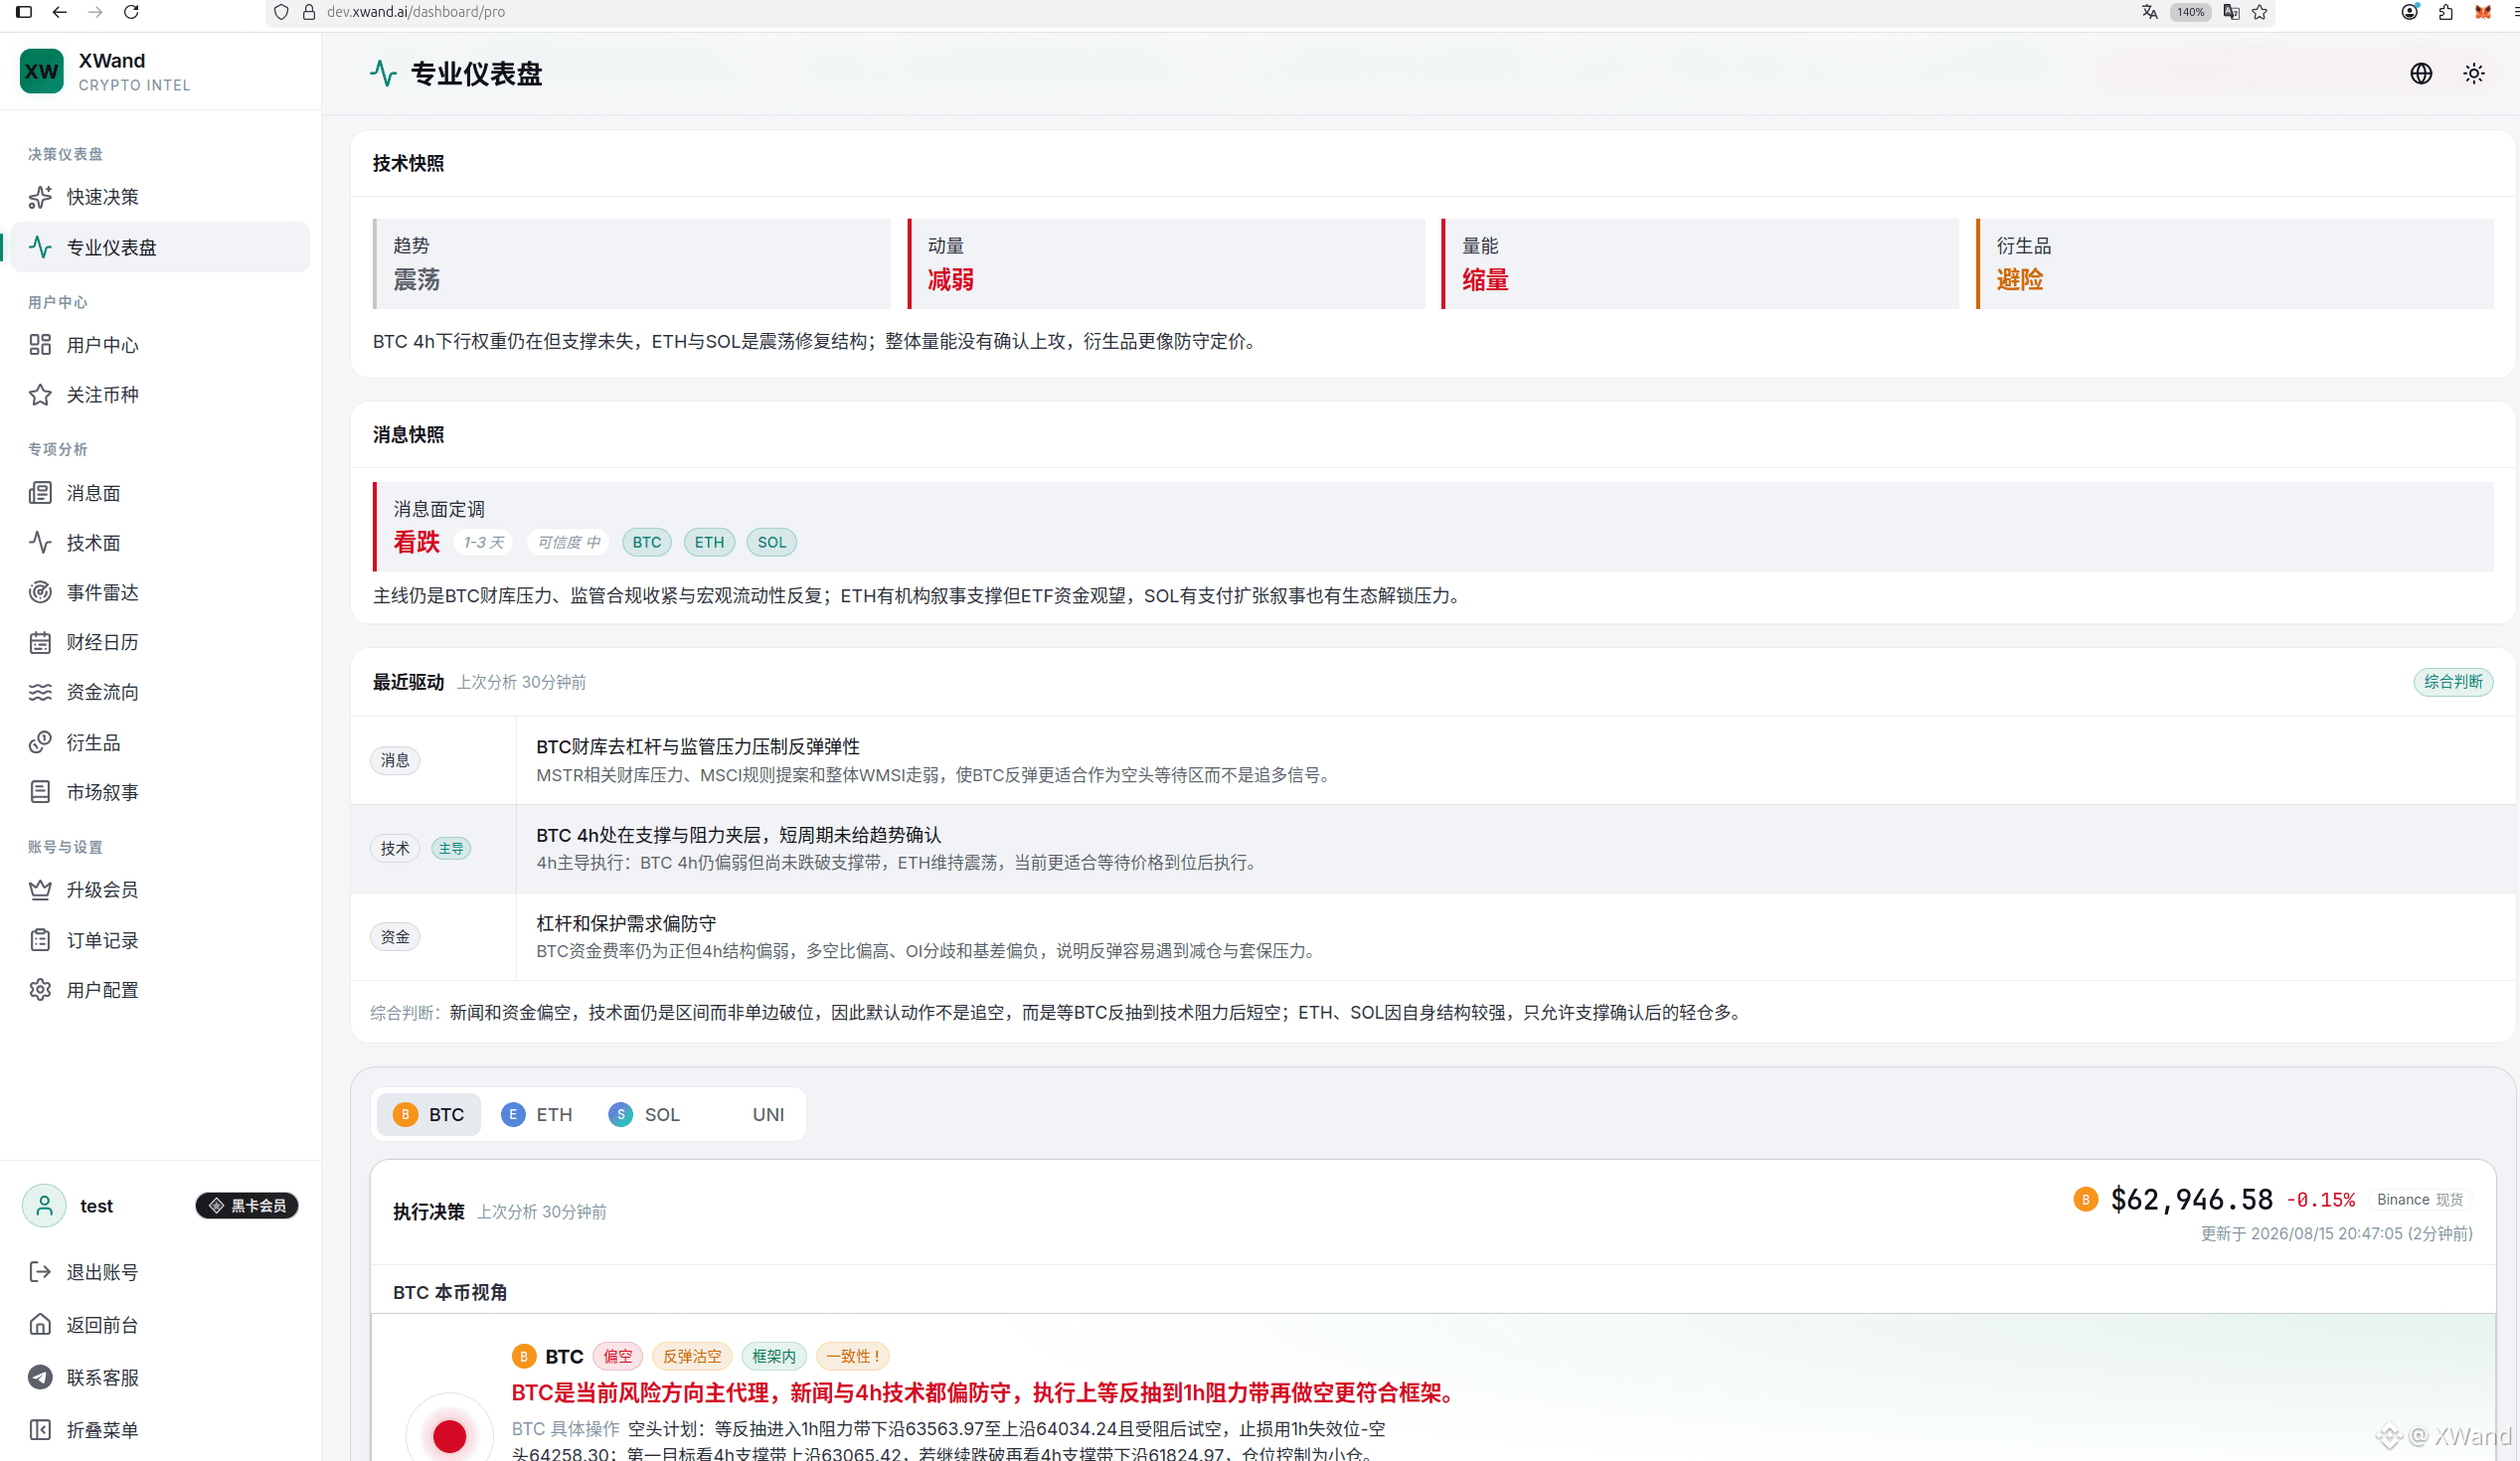The height and width of the screenshot is (1461, 2520).
Task: Click the red BTC signal indicator circle
Action: 449,1436
